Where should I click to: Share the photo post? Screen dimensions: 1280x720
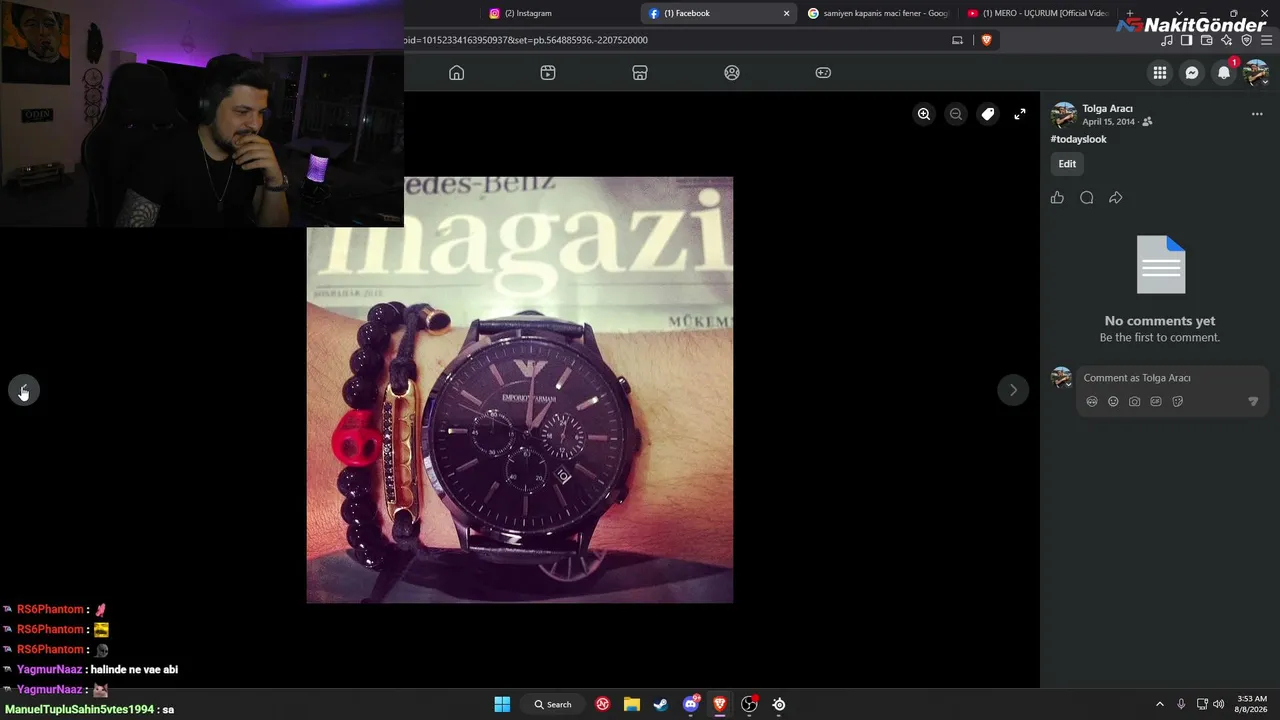tap(1116, 198)
